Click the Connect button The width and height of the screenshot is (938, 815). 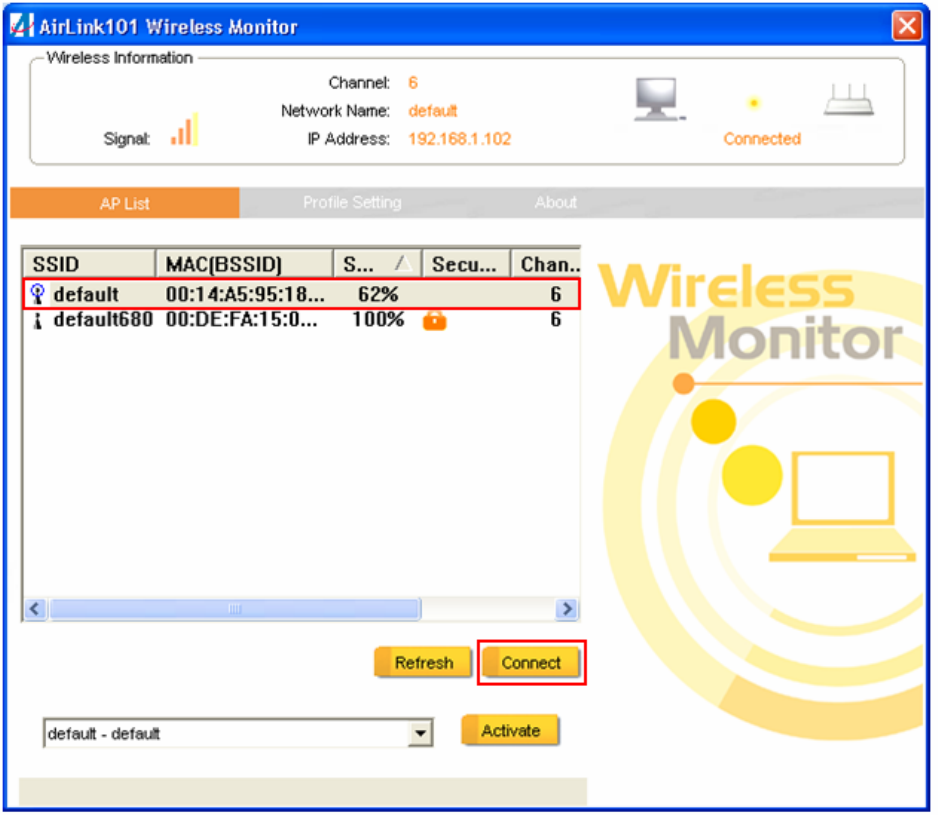tap(531, 662)
